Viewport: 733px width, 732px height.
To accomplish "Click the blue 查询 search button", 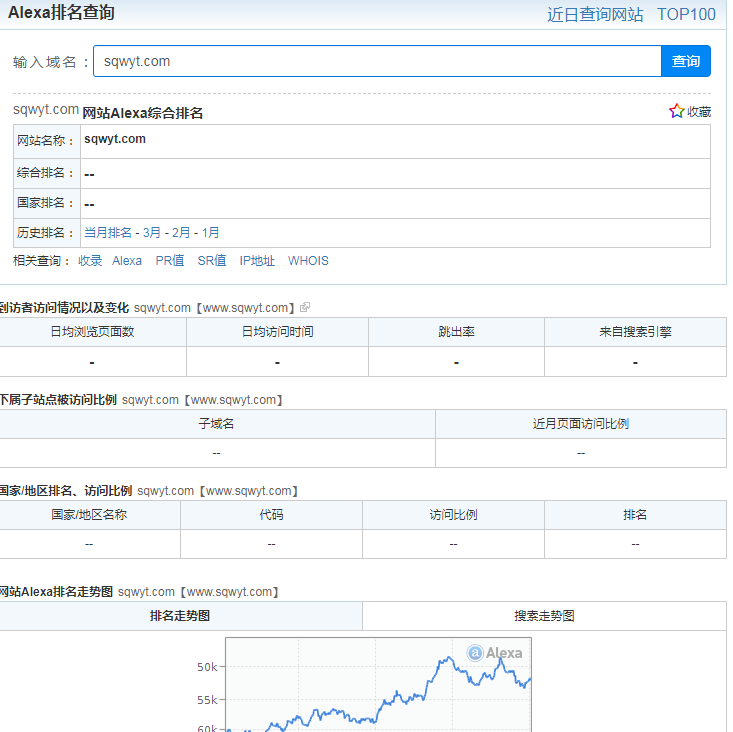I will [686, 61].
